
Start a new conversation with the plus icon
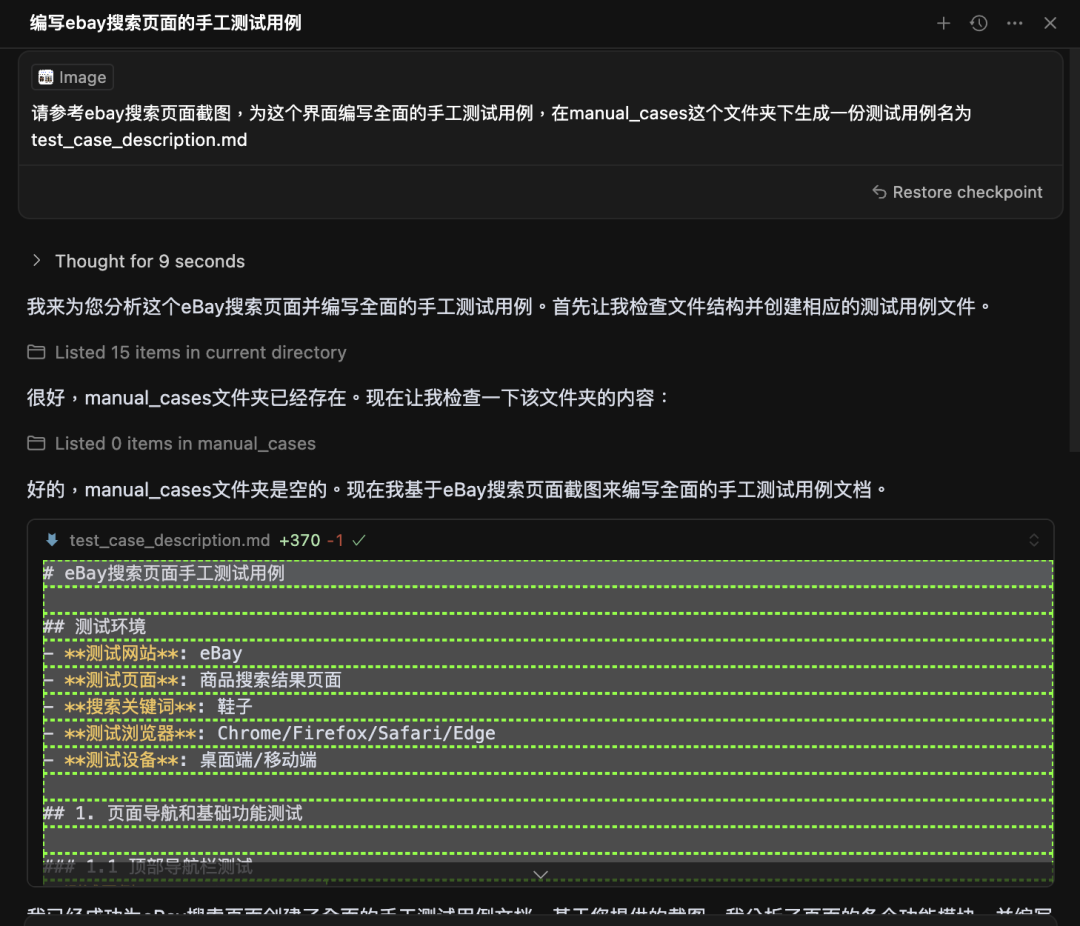point(943,22)
